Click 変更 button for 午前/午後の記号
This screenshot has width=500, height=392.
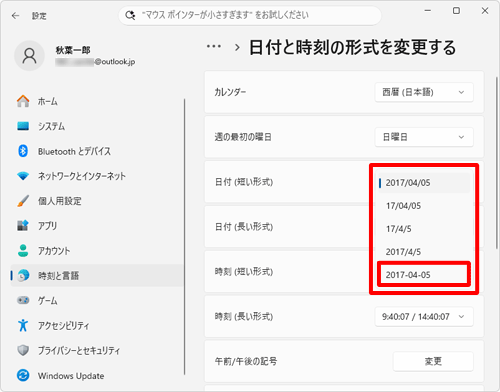(433, 361)
